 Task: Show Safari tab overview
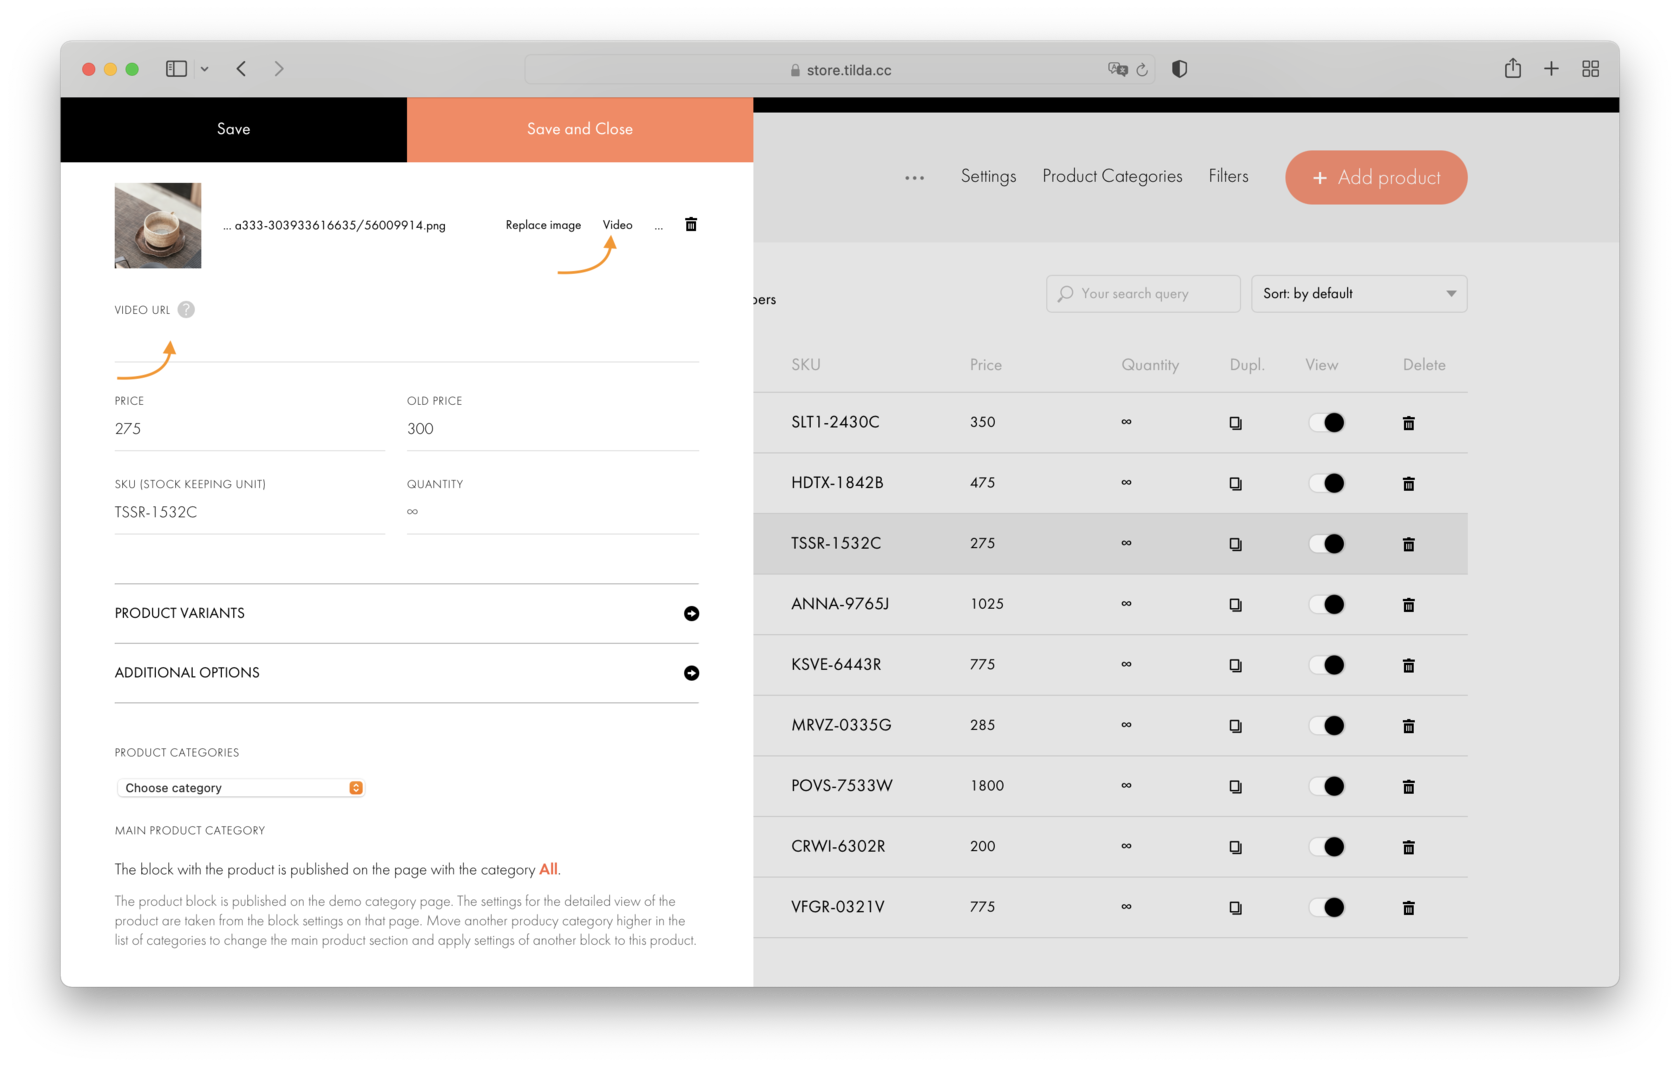coord(1591,69)
